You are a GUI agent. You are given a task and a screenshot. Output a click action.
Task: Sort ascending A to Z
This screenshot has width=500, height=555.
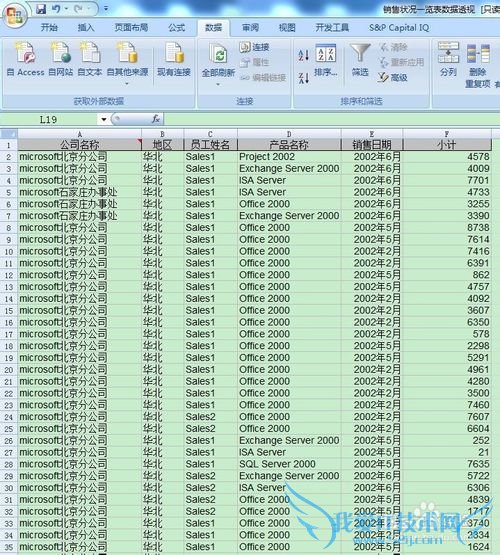coord(304,55)
